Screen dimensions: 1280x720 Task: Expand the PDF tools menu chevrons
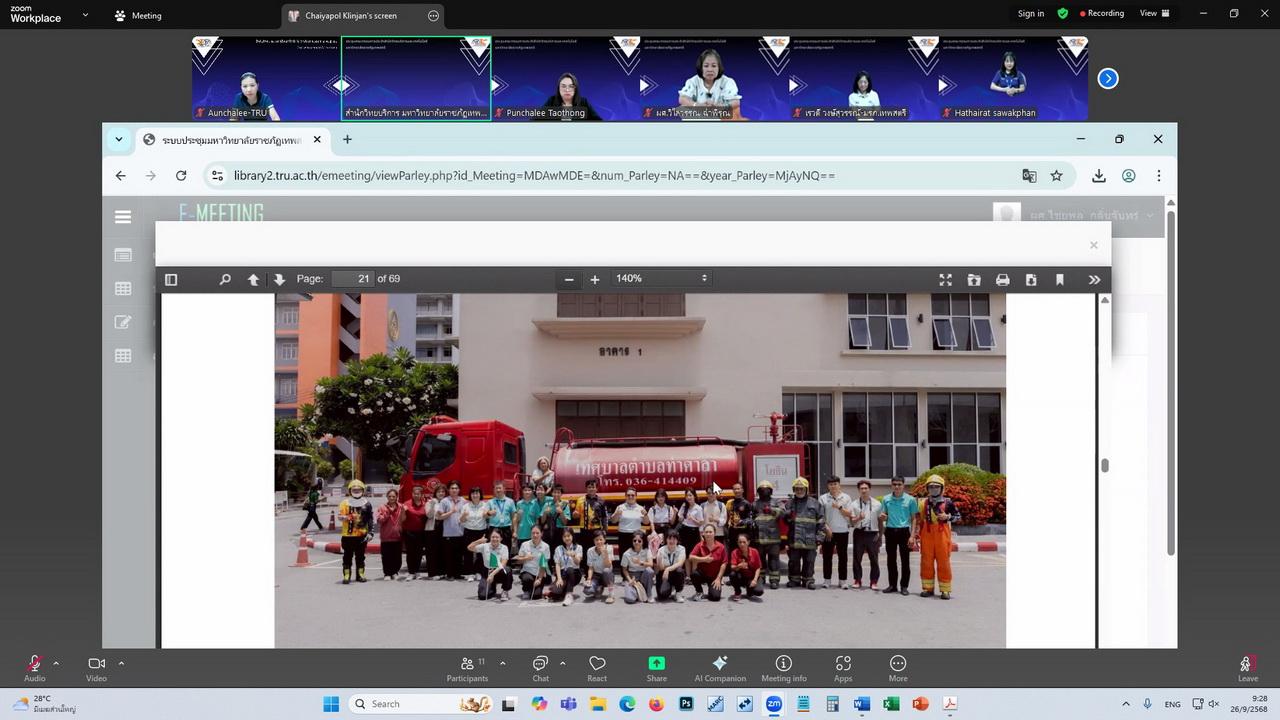pyautogui.click(x=1094, y=280)
